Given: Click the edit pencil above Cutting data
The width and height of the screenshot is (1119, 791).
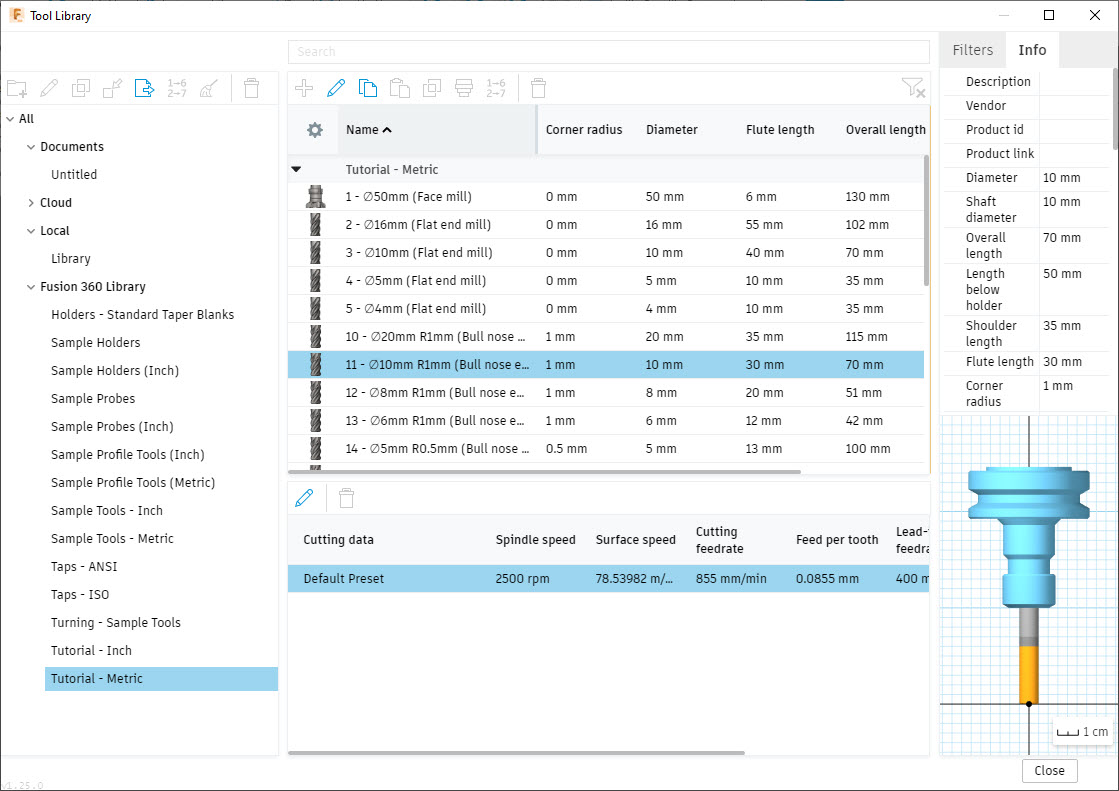Looking at the screenshot, I should pyautogui.click(x=304, y=498).
